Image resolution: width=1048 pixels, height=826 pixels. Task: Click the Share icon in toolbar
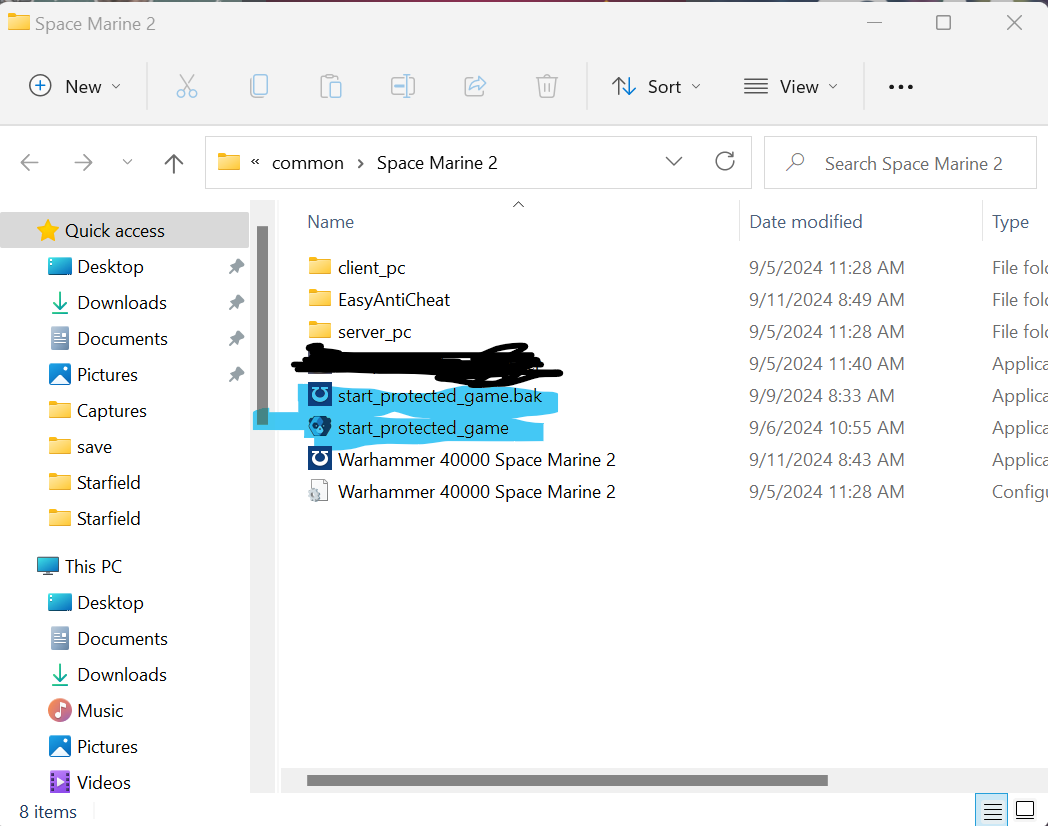[475, 87]
